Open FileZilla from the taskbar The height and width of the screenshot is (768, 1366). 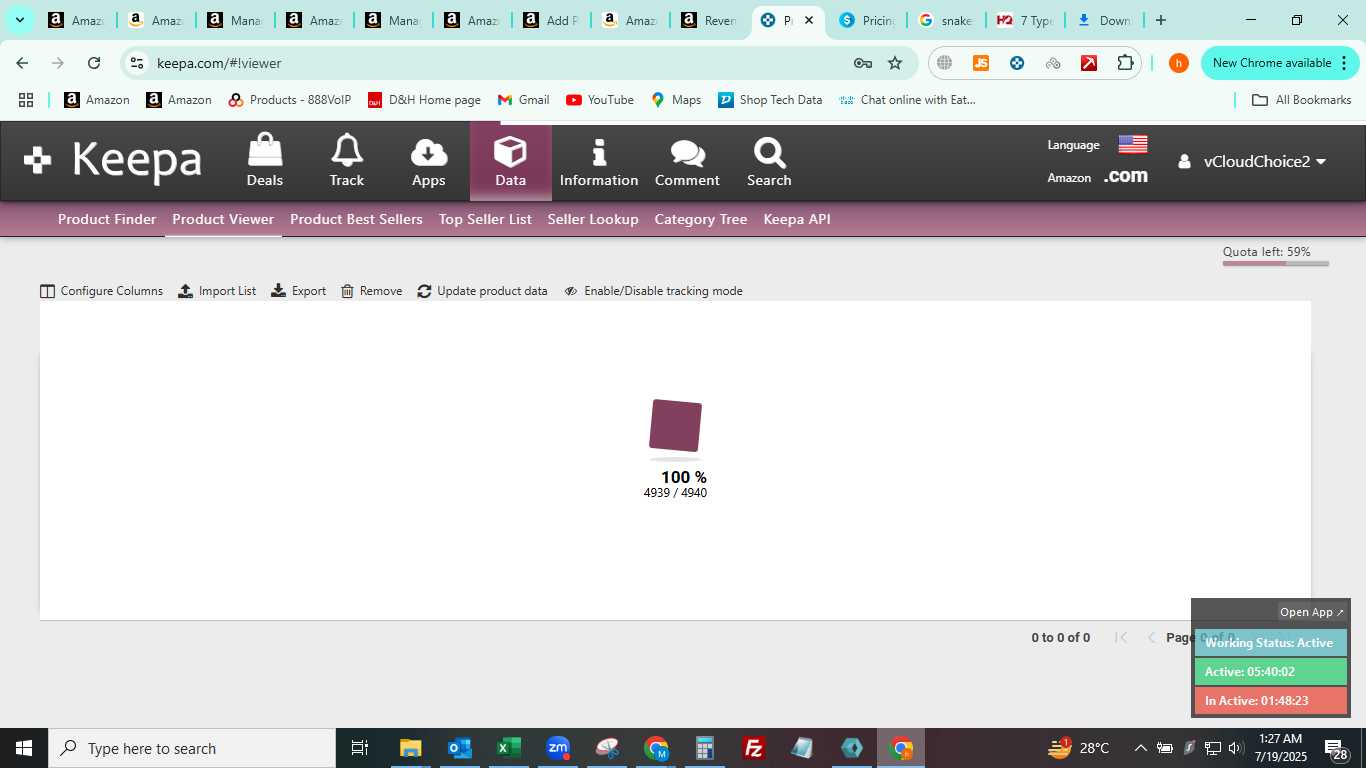(x=754, y=748)
